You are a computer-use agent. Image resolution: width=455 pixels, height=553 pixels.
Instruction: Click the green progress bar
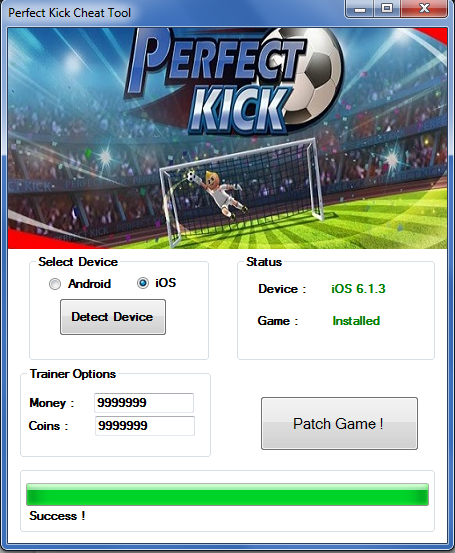[x=228, y=494]
